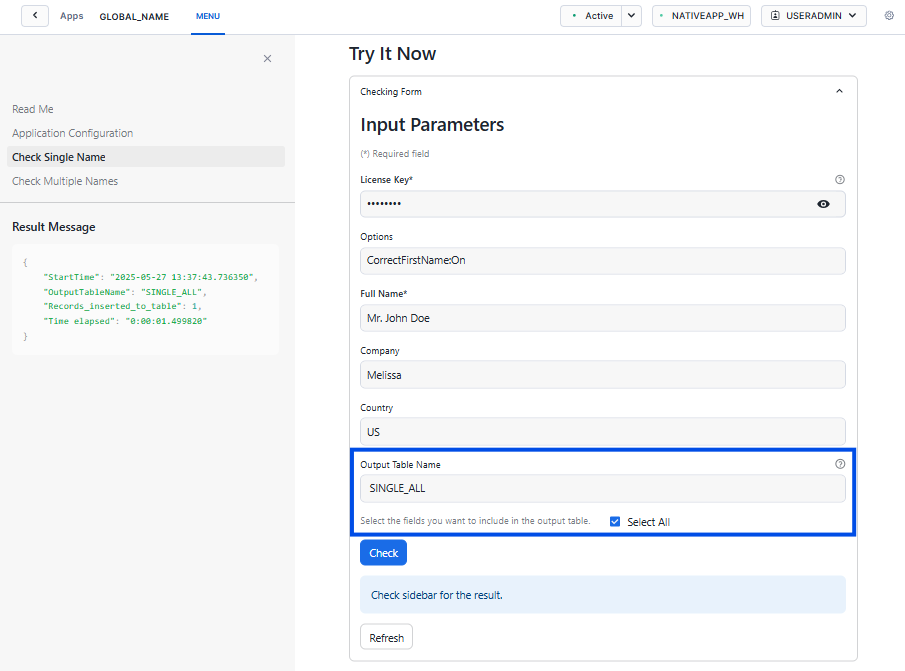Click the Input Parameters heading

[432, 125]
